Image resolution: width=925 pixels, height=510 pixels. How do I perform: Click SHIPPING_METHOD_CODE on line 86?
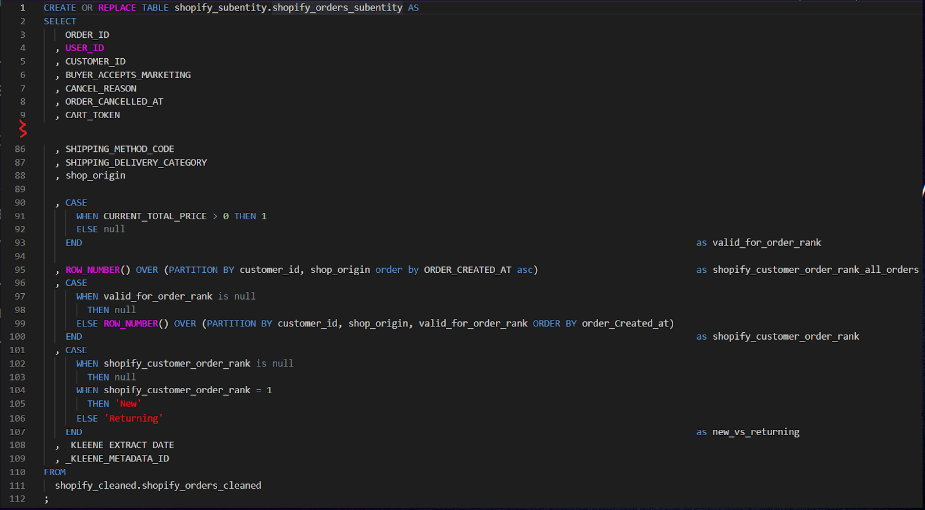pyautogui.click(x=119, y=149)
